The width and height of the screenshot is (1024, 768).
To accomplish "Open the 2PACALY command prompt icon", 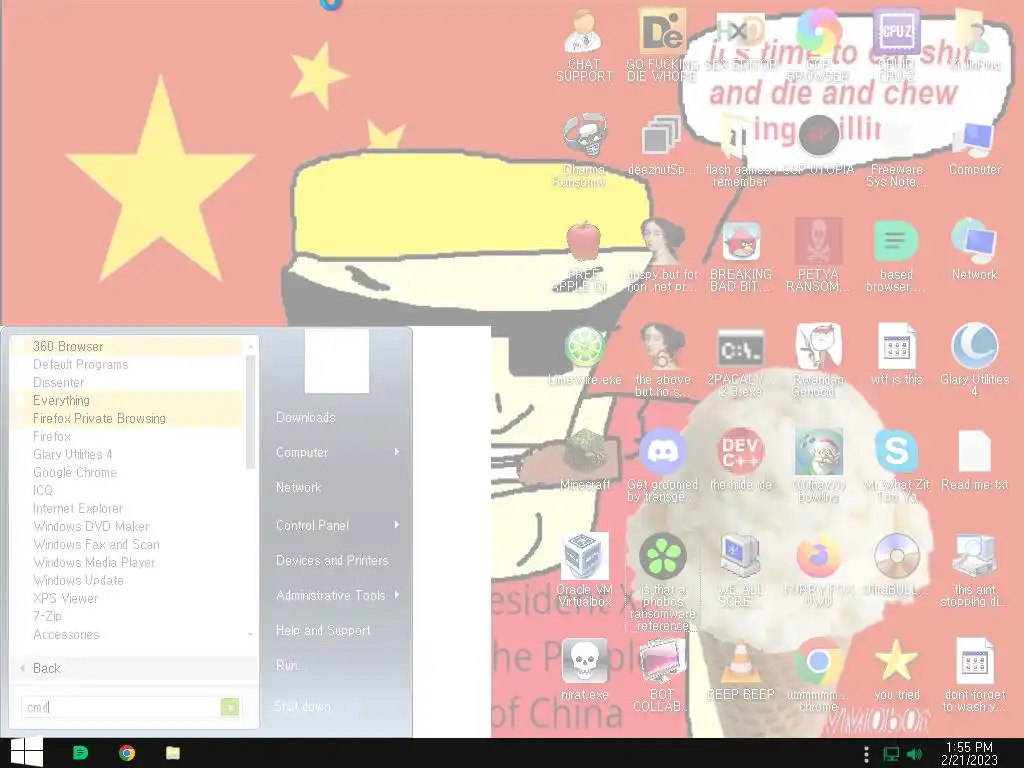I will pyautogui.click(x=740, y=362).
